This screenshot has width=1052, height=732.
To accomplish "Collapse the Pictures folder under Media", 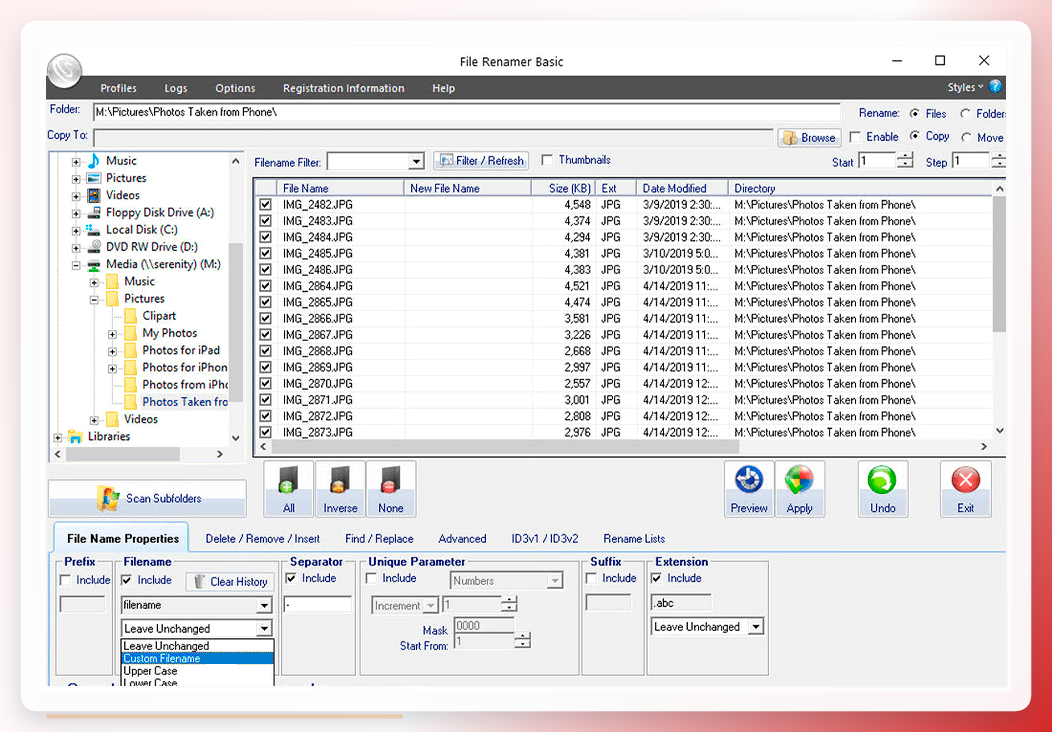I will (94, 299).
